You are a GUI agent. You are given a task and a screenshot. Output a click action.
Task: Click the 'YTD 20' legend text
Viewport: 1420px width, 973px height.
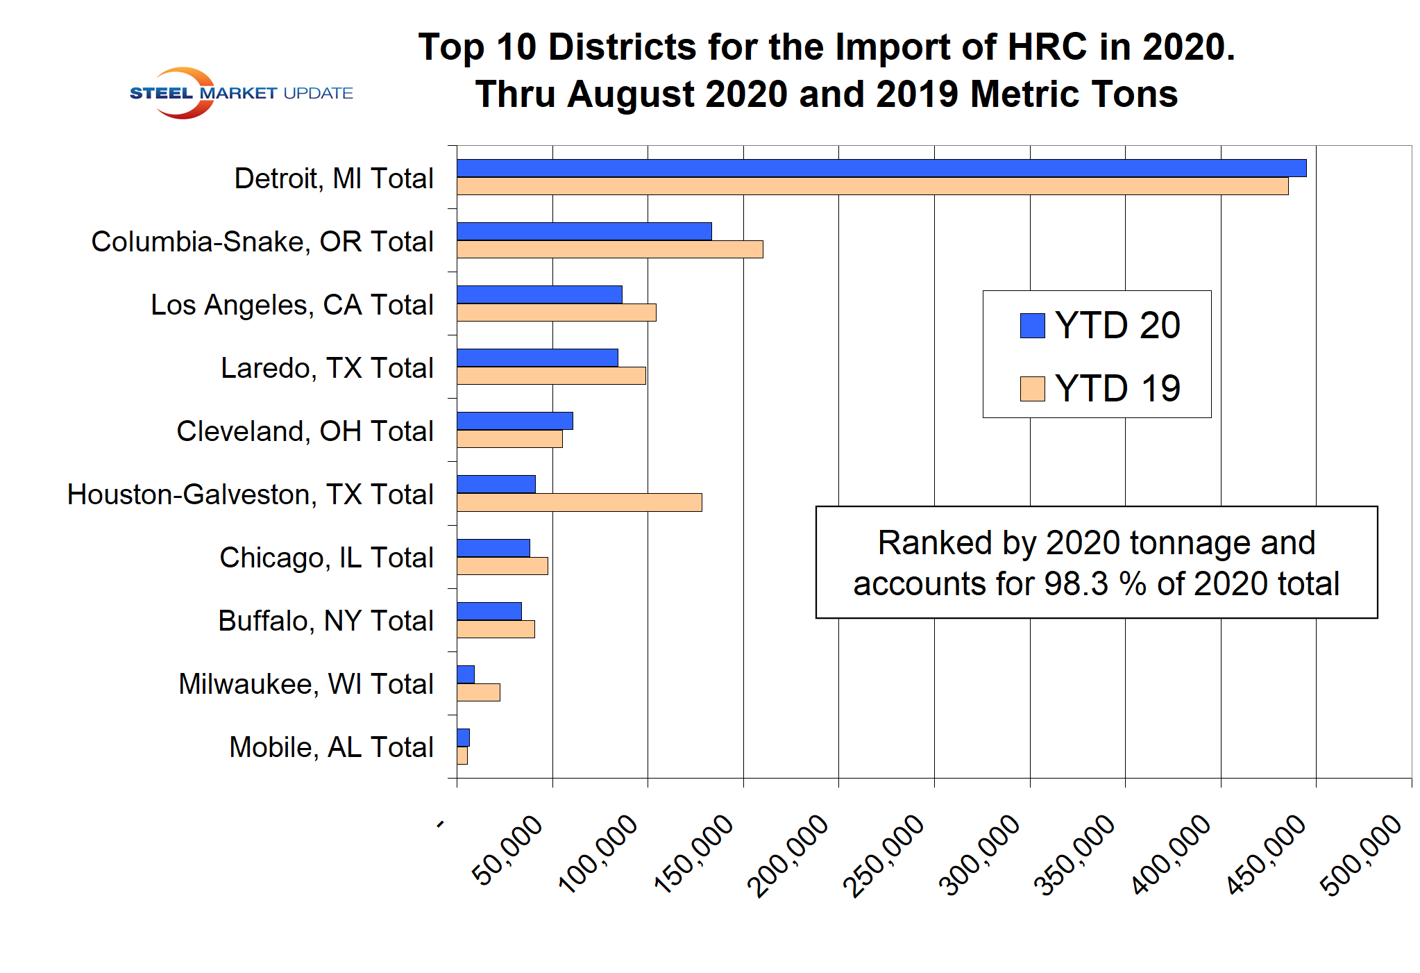pos(1117,325)
